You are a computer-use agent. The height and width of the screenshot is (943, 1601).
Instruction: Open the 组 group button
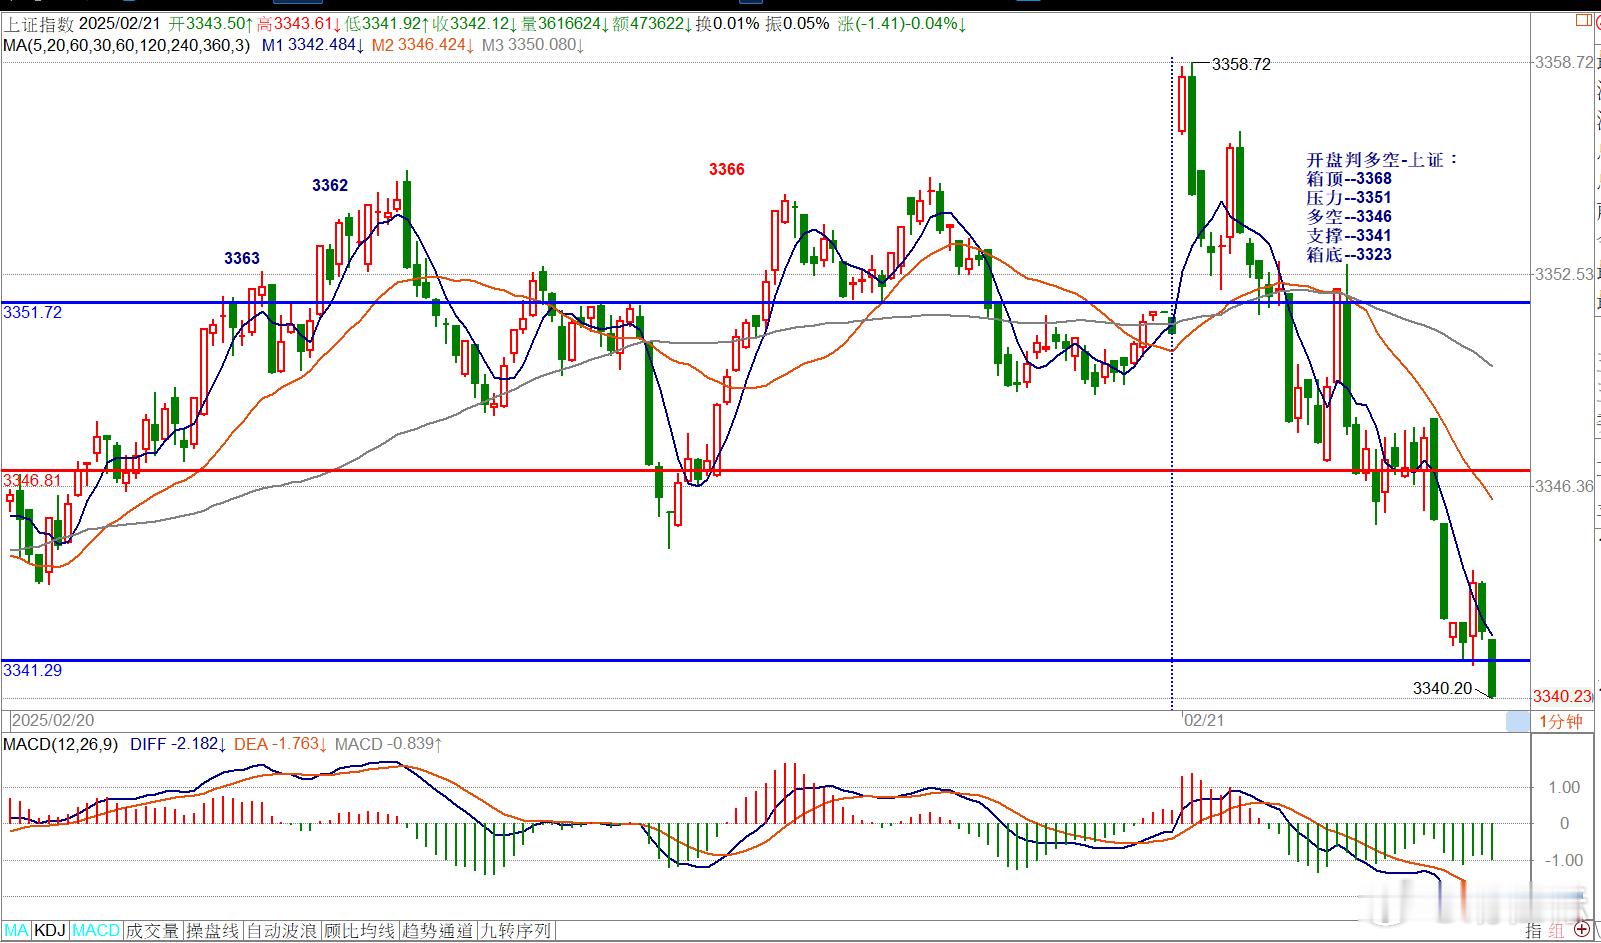[1556, 930]
